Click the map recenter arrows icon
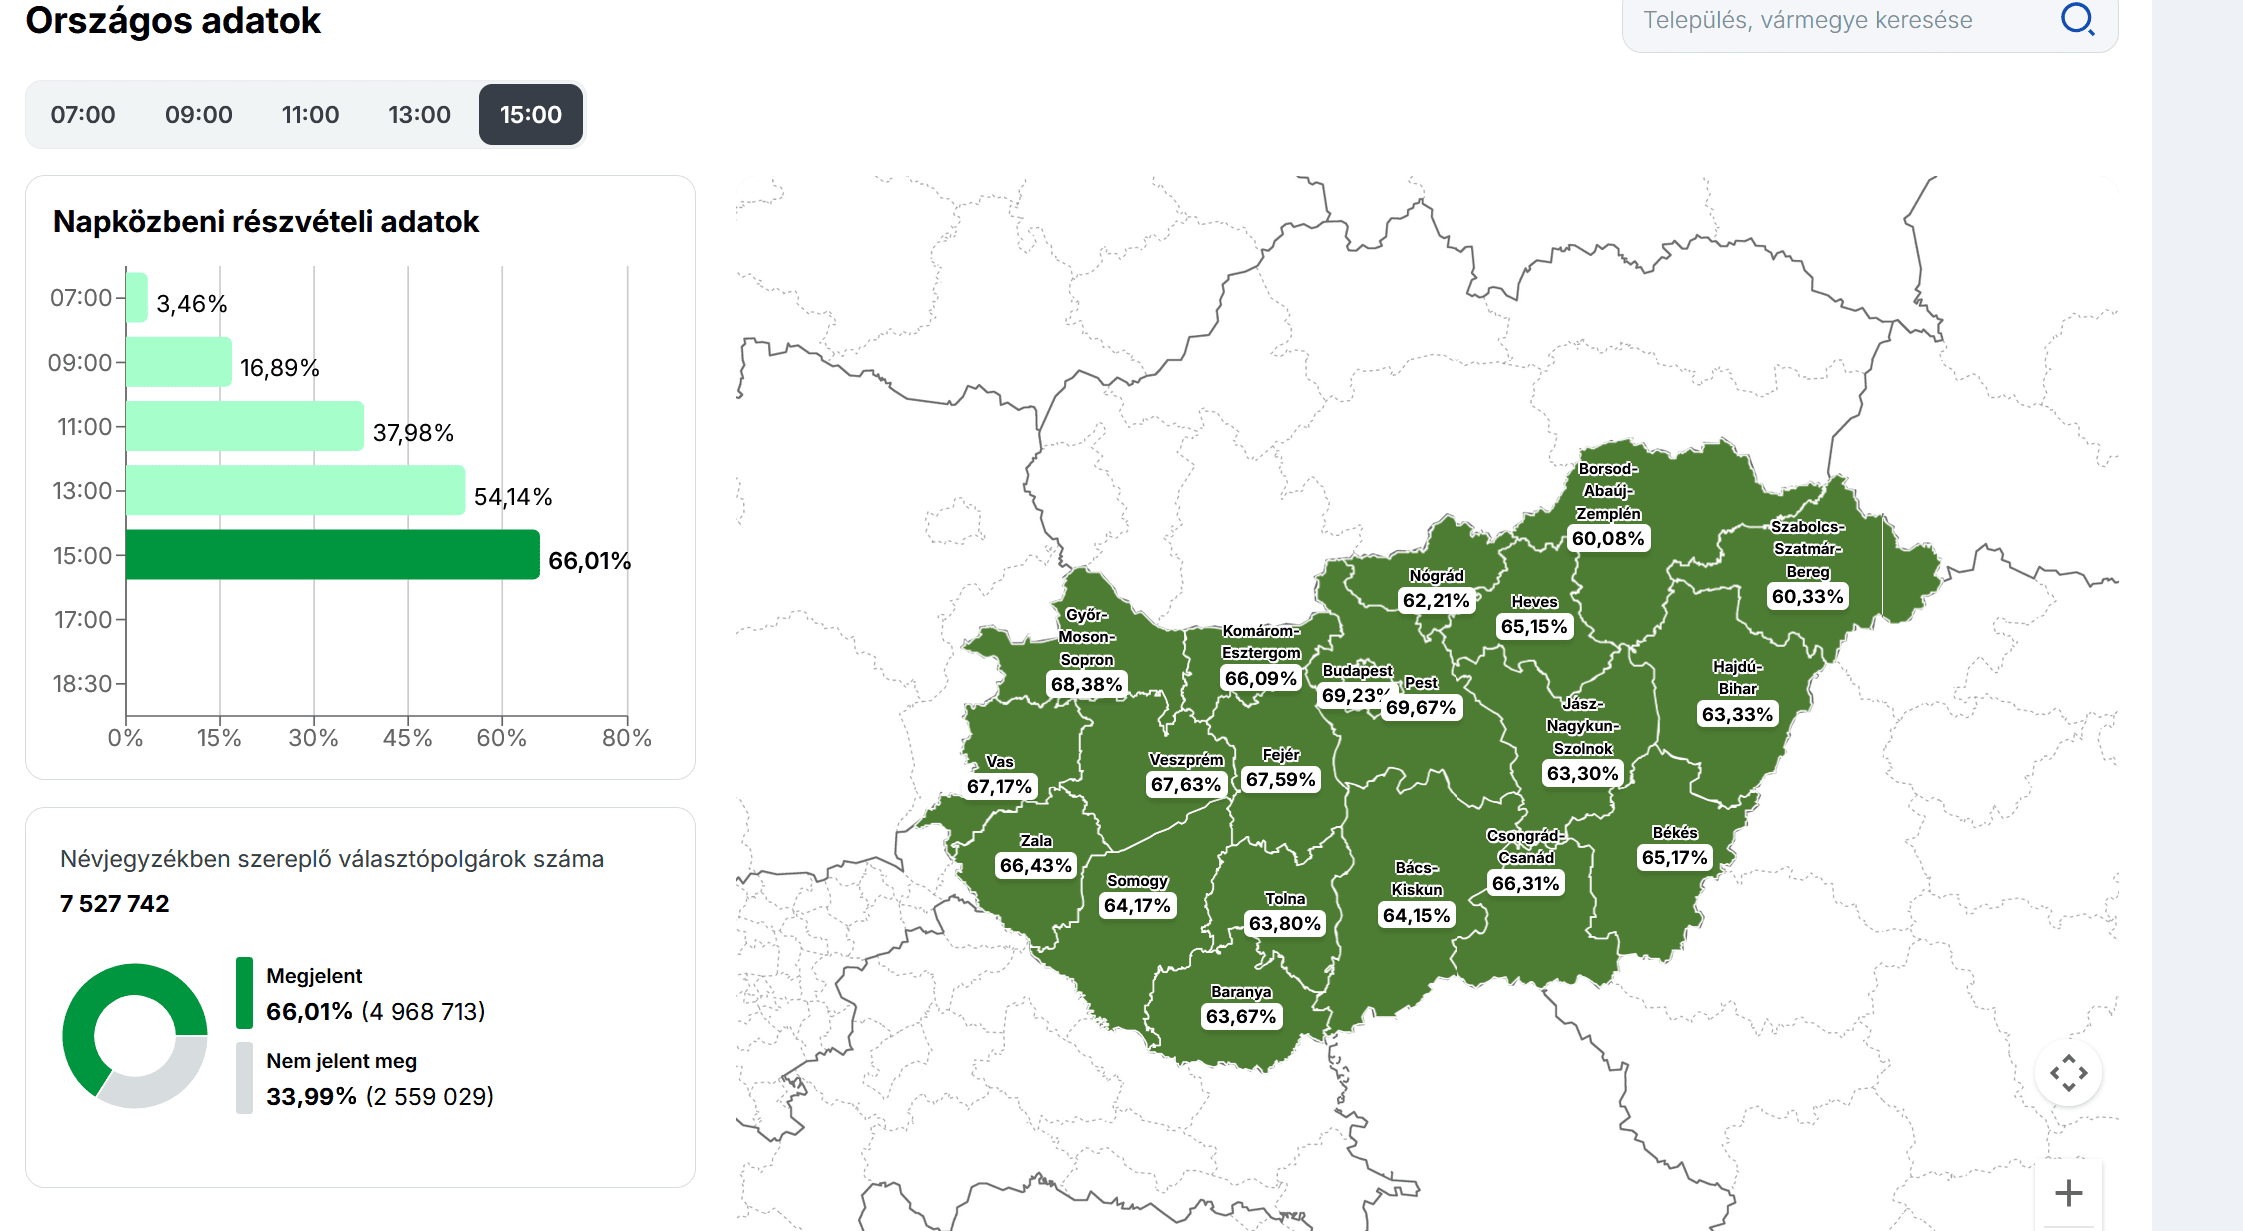Screen dimensions: 2243x1231 point(2068,1073)
